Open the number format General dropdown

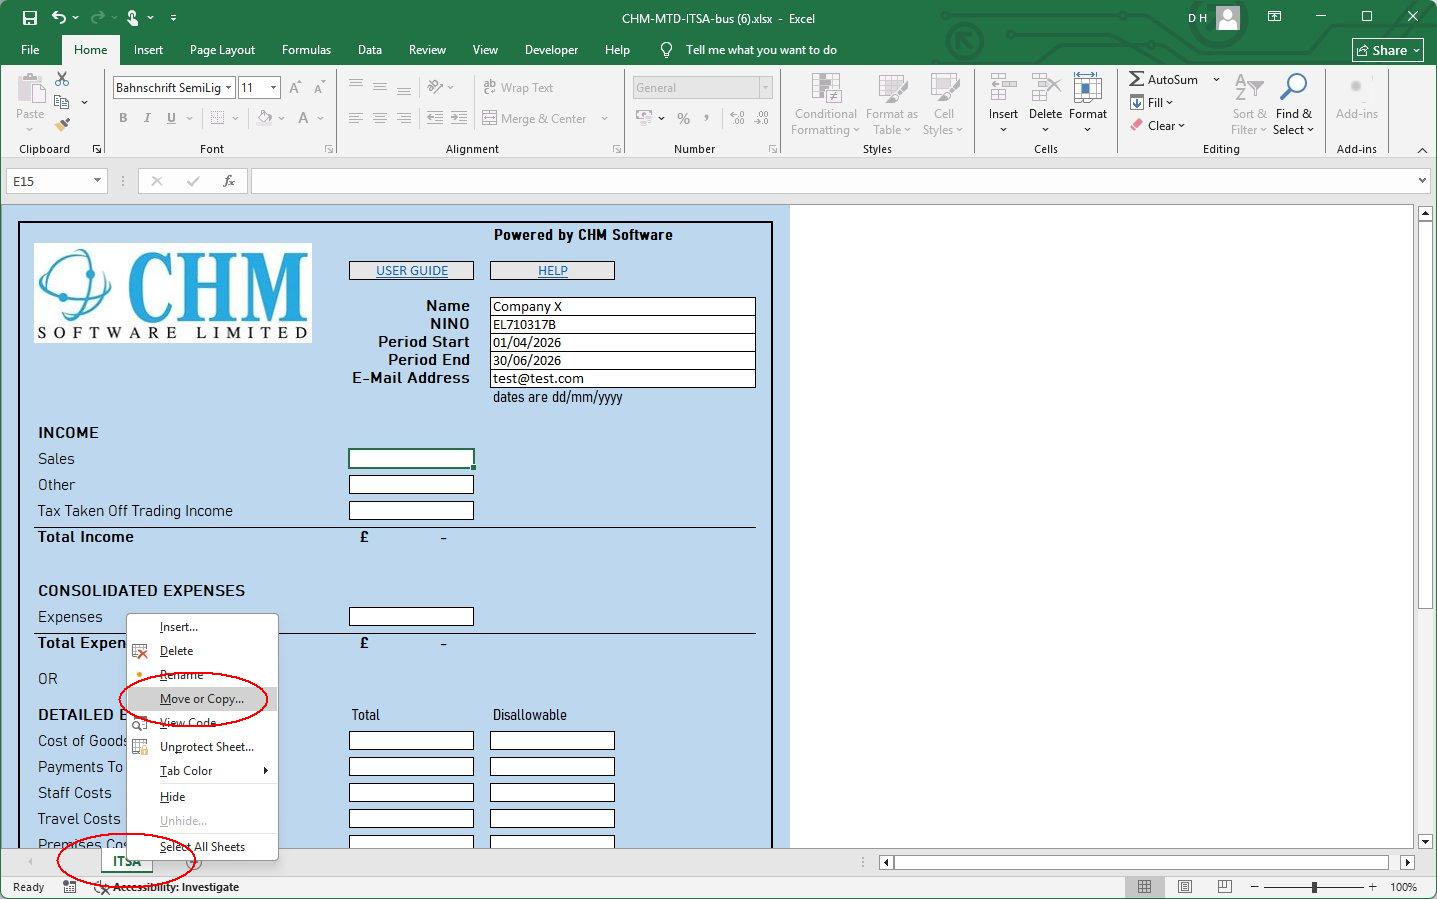[765, 88]
